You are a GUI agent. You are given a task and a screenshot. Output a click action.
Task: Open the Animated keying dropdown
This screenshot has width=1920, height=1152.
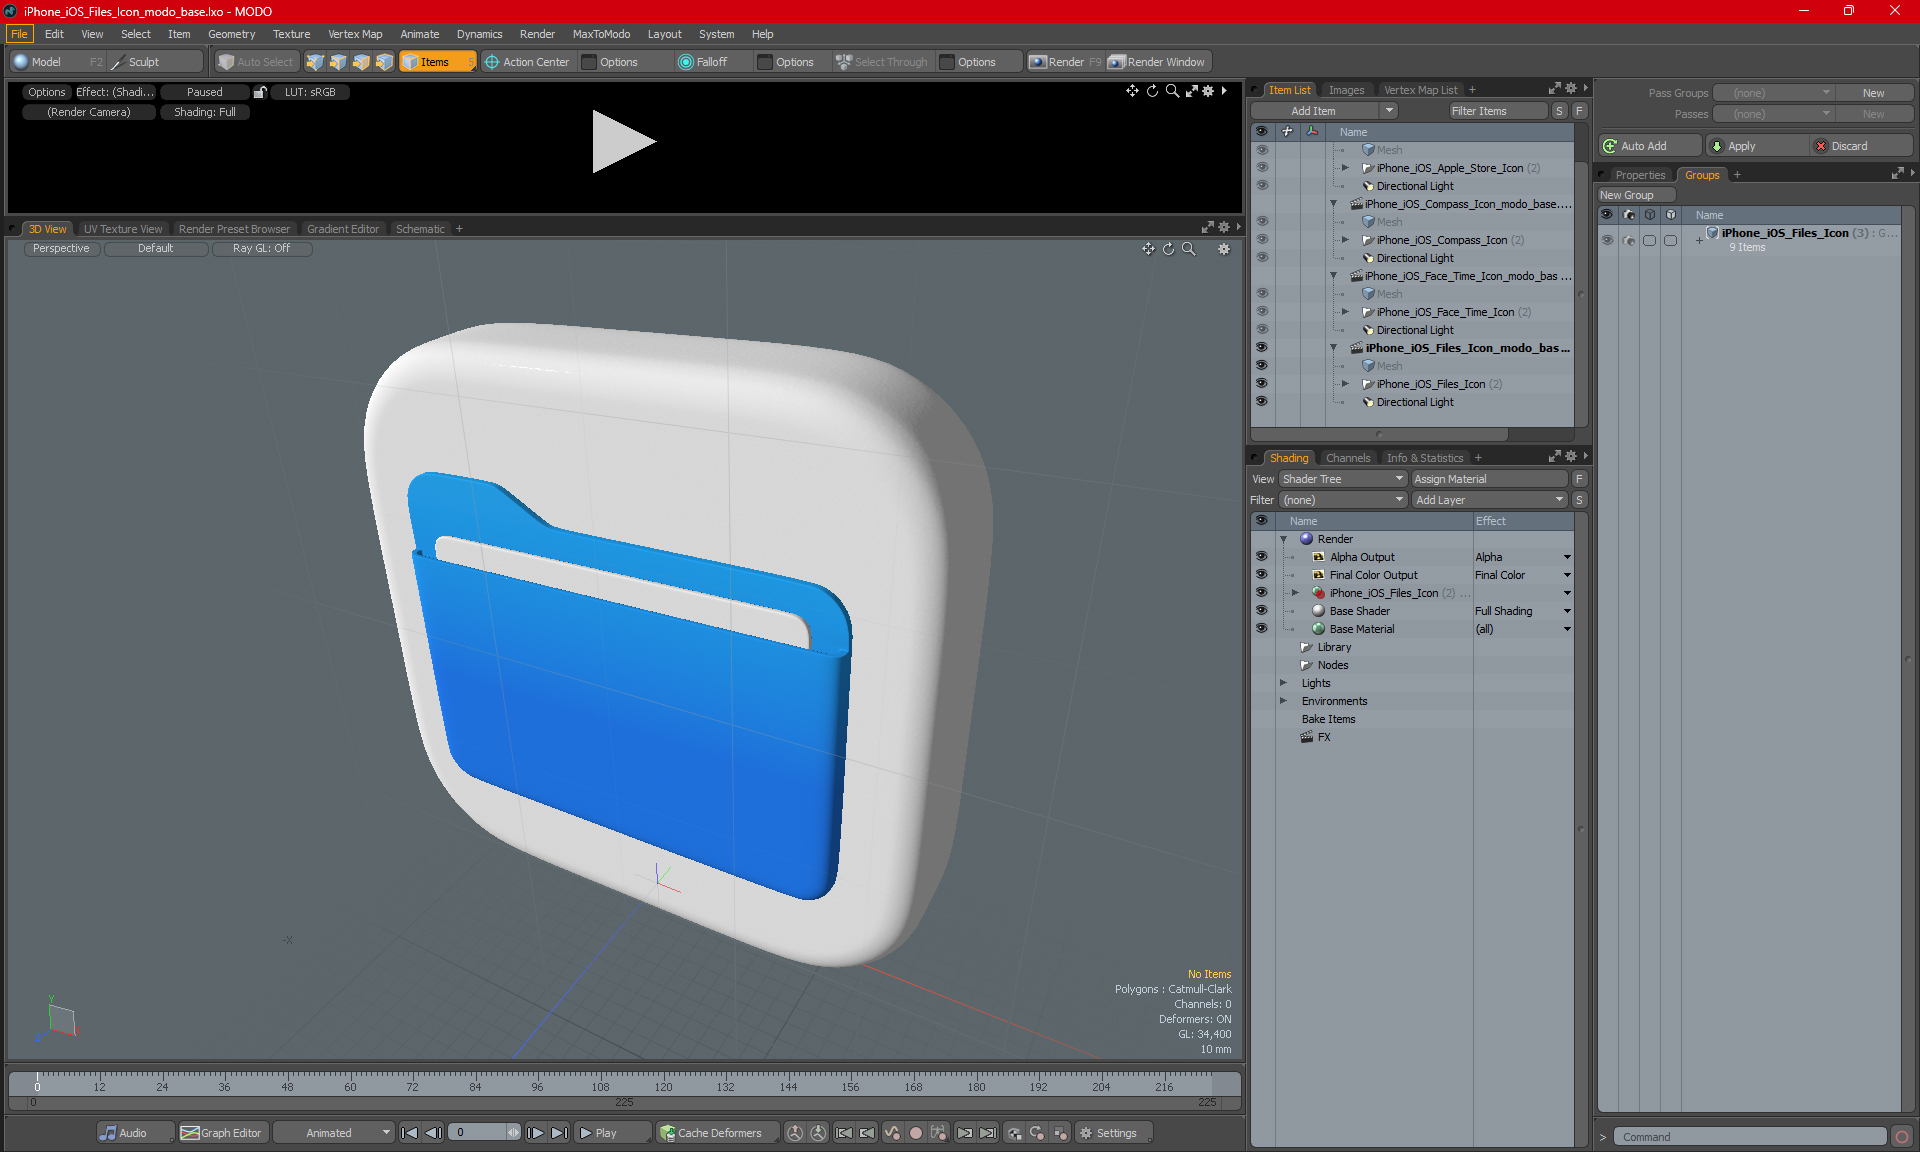pos(334,1133)
